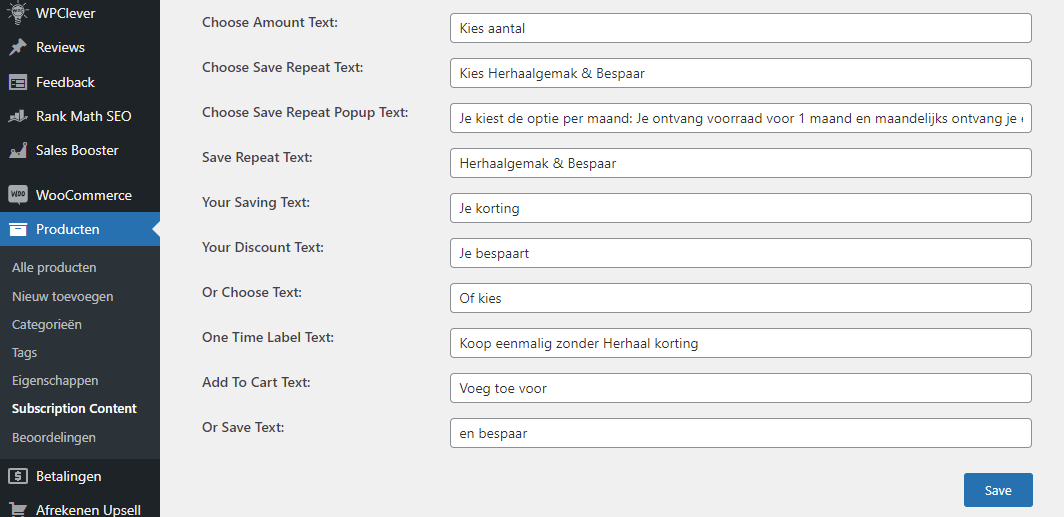
Task: Click the Reviews pin icon
Action: pyautogui.click(x=17, y=47)
